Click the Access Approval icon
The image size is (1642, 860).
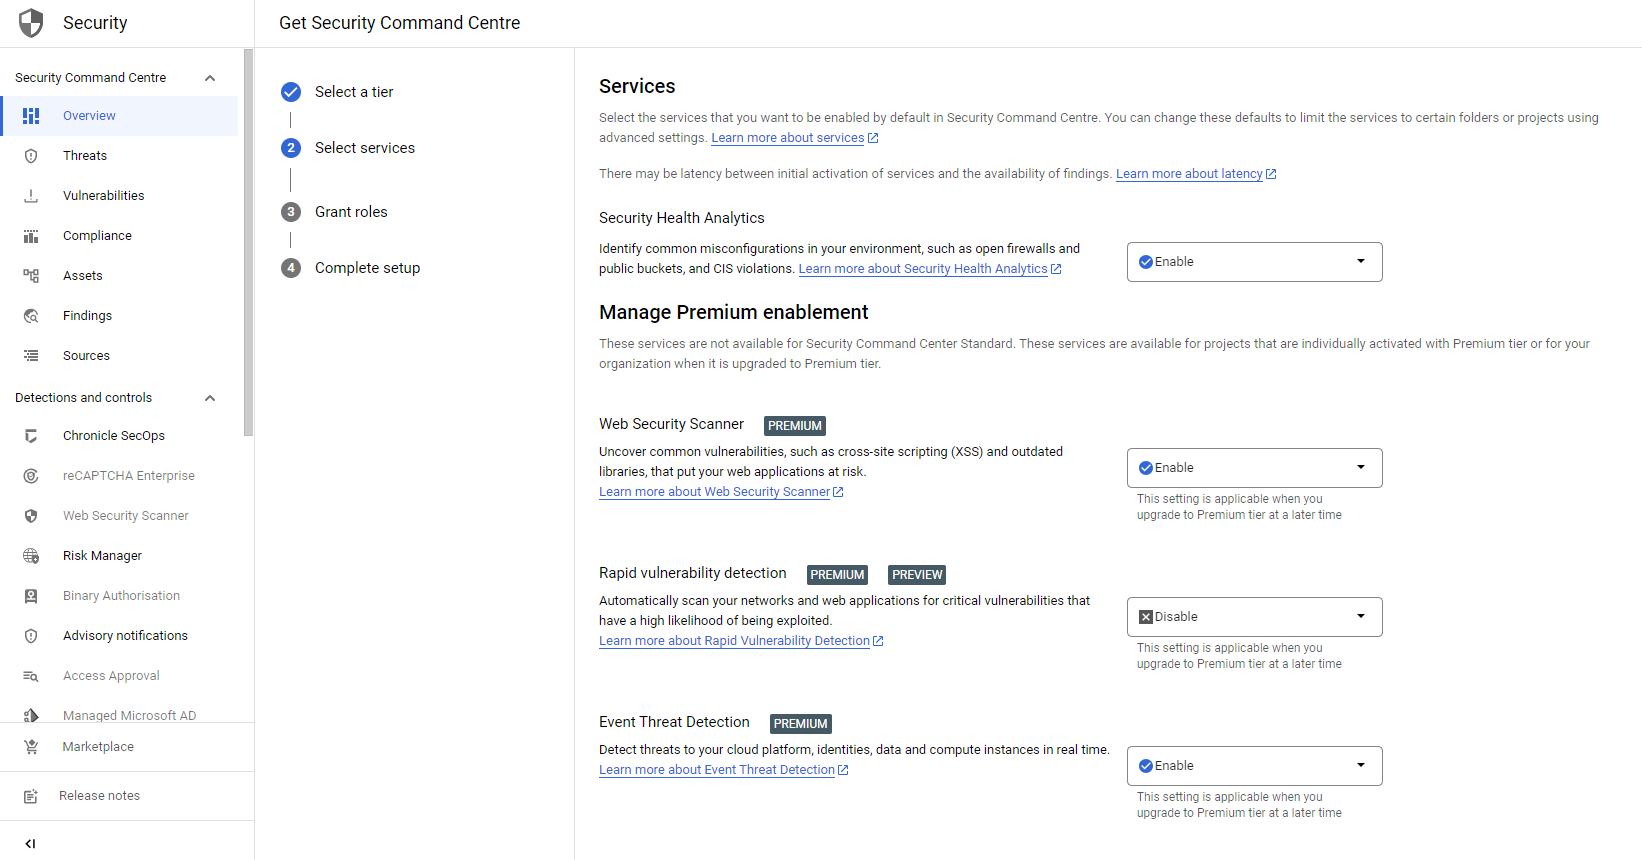pyautogui.click(x=31, y=676)
